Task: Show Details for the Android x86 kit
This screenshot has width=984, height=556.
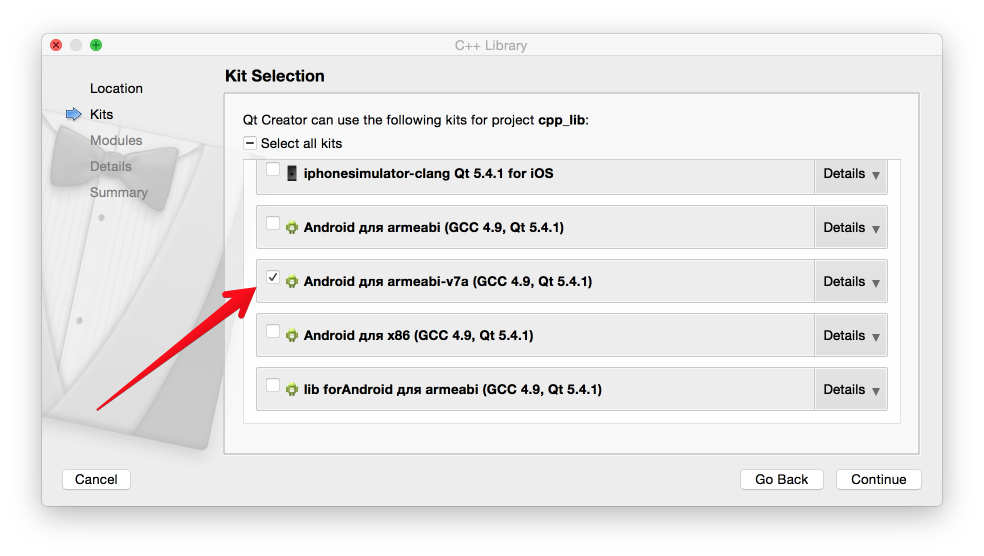Action: [851, 336]
